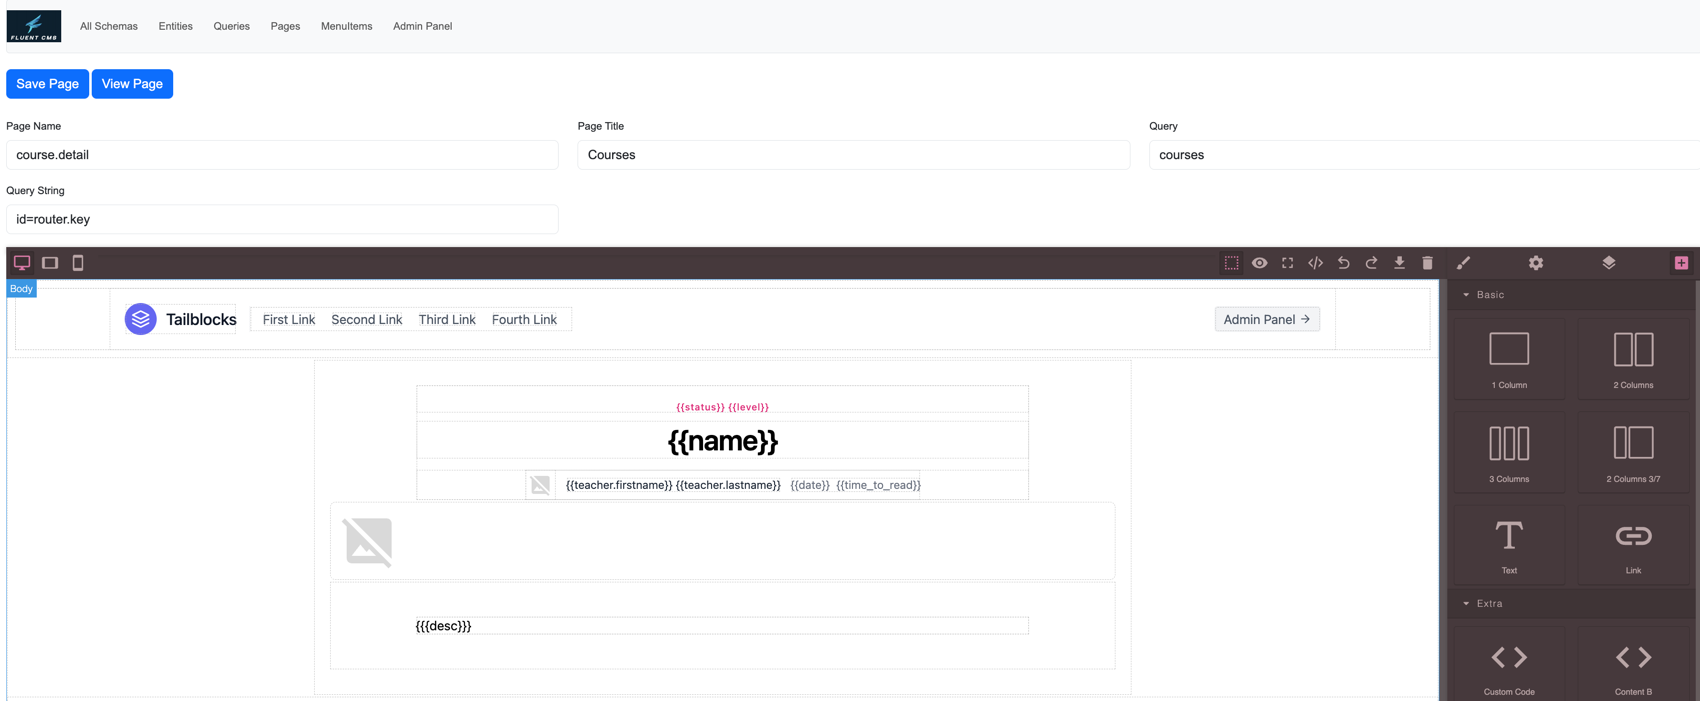Image resolution: width=1700 pixels, height=701 pixels.
Task: Select the Content B block
Action: click(x=1633, y=666)
